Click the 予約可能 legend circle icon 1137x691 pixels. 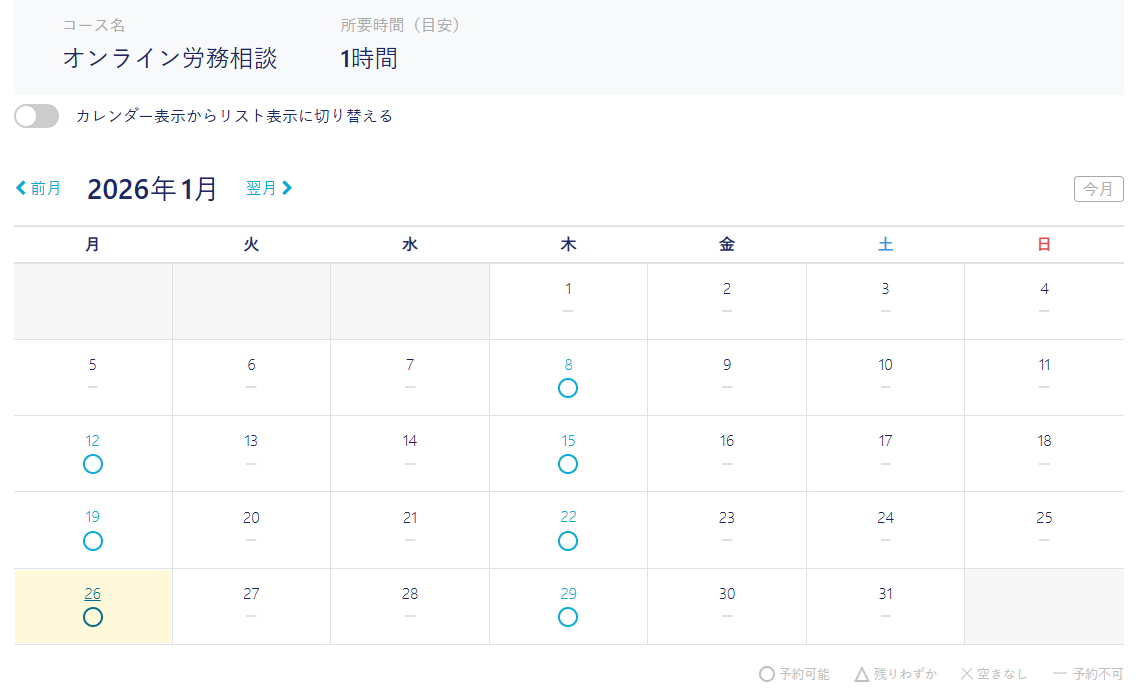(x=767, y=674)
